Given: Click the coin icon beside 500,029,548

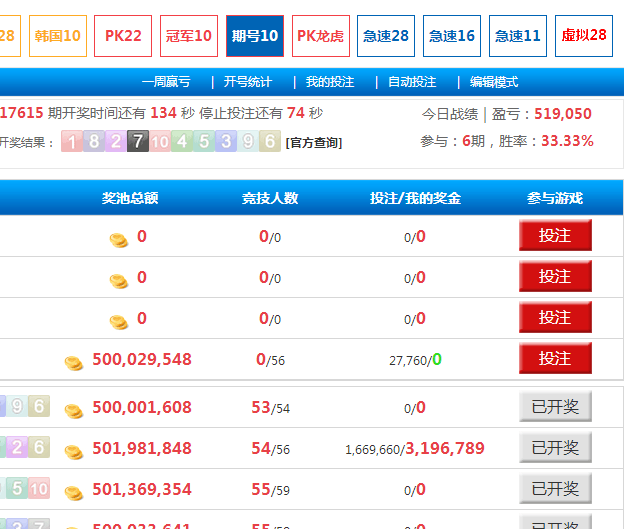Looking at the screenshot, I should 74,363.
